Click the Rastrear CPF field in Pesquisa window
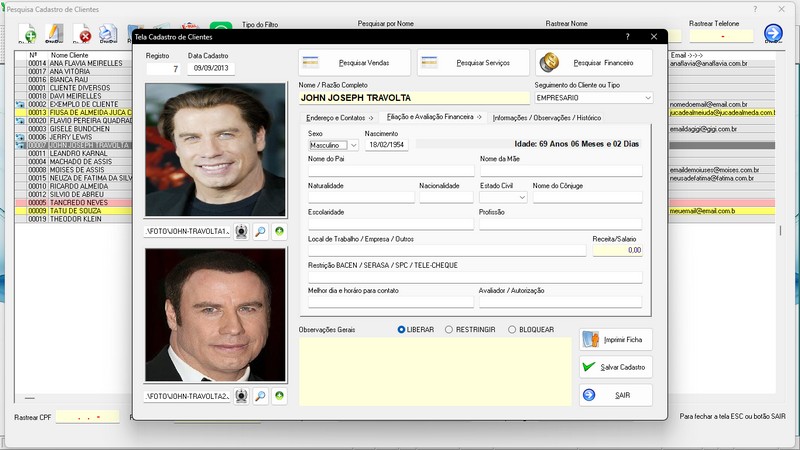 pos(87,417)
